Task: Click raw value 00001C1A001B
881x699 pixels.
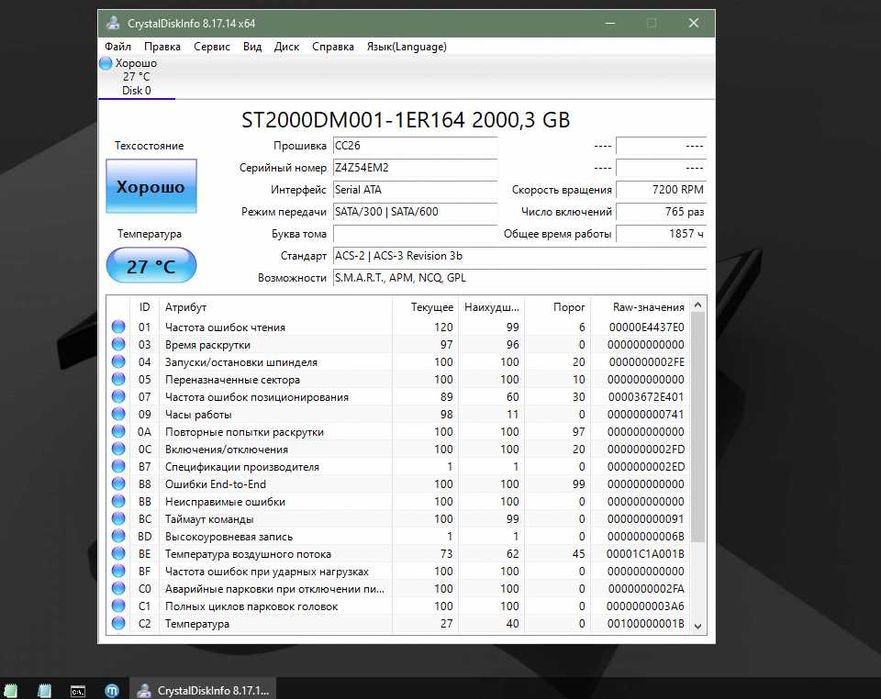Action: pos(646,553)
